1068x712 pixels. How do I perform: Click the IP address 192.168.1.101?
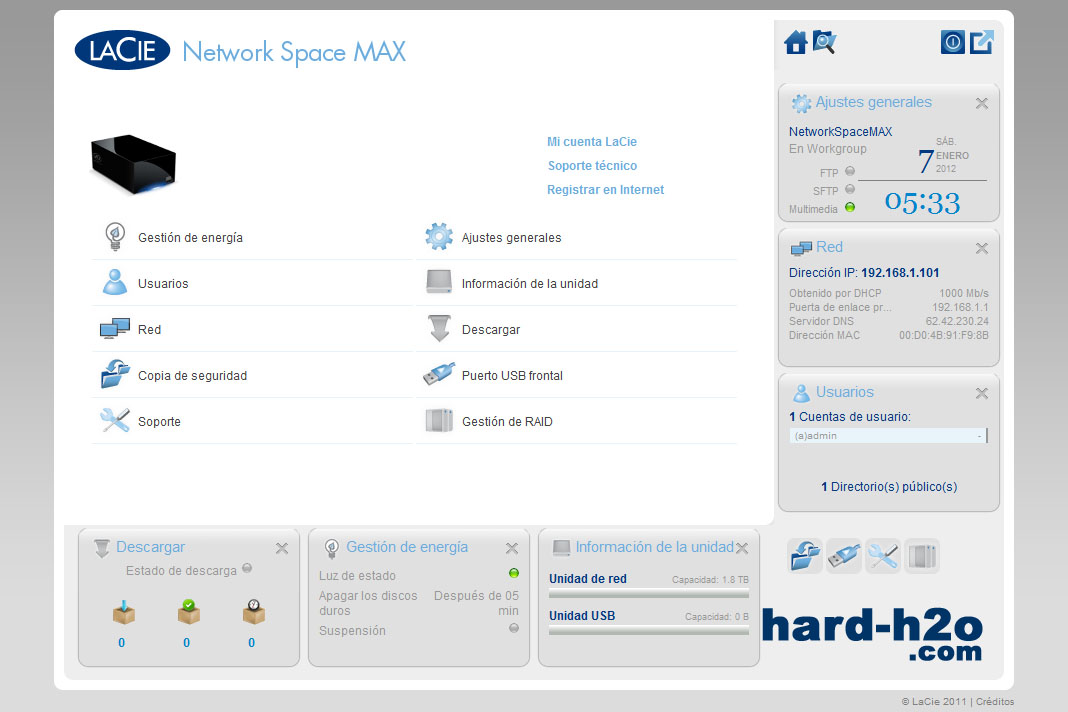pyautogui.click(x=900, y=273)
